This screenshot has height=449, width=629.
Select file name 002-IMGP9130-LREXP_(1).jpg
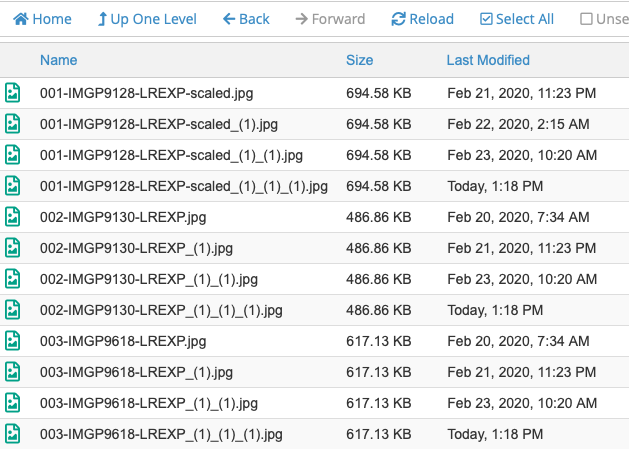point(136,248)
